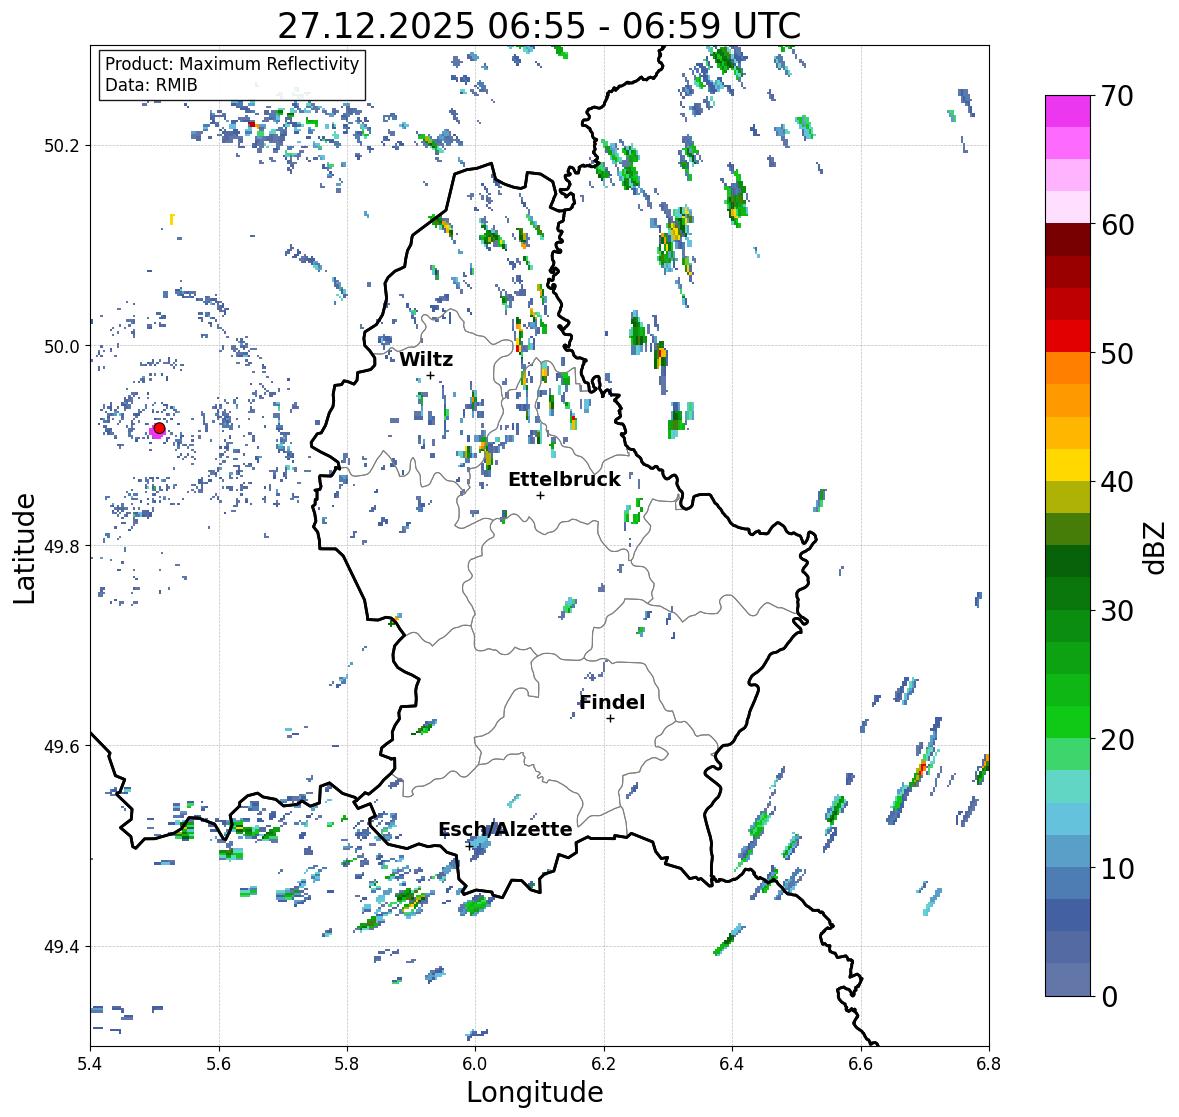Click the dBZ colorbar label
Image resolution: width=1179 pixels, height=1117 pixels.
pyautogui.click(x=1156, y=547)
